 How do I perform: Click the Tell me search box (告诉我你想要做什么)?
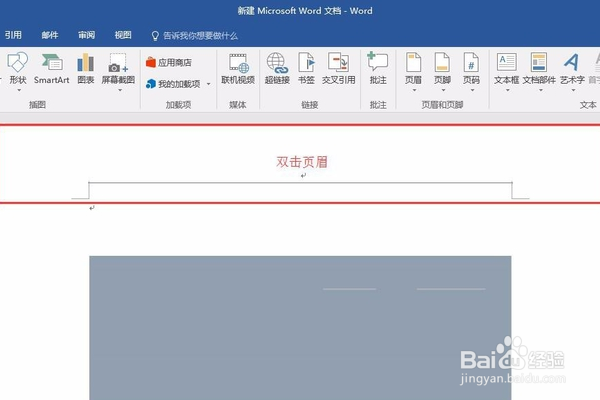click(200, 36)
